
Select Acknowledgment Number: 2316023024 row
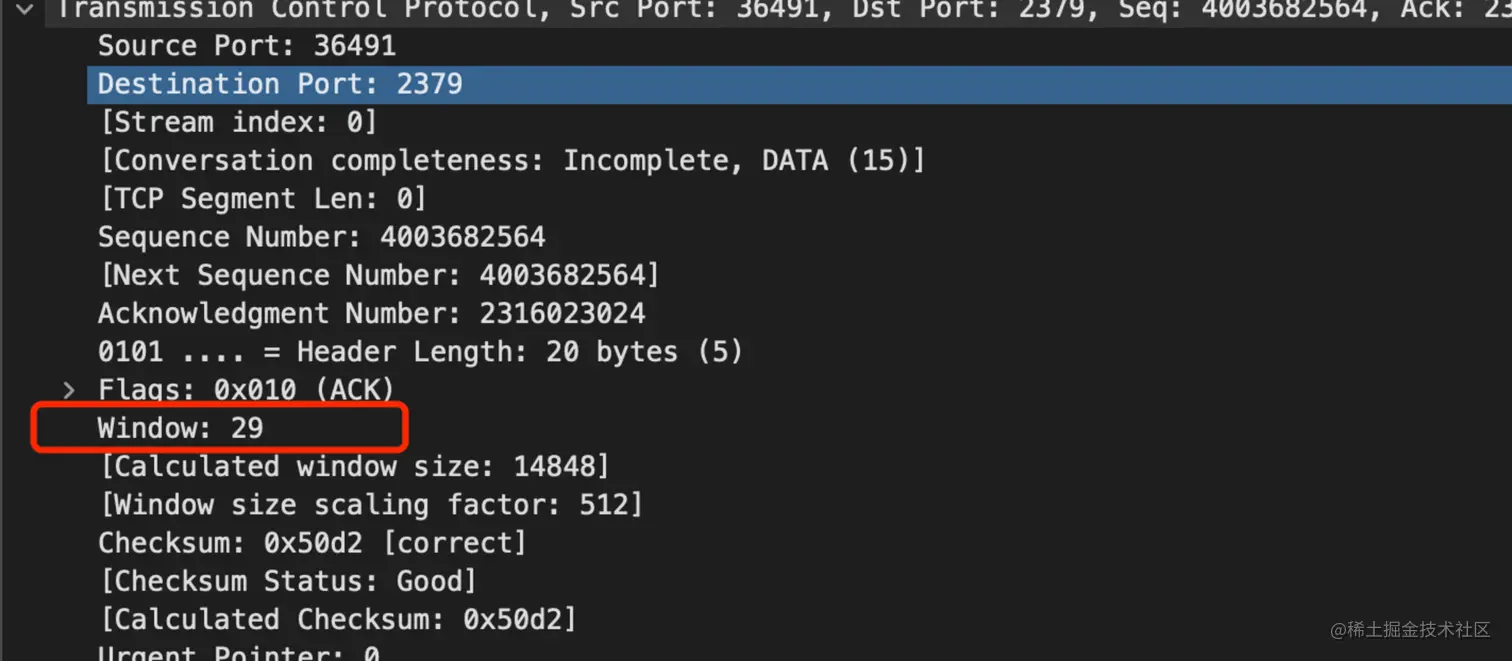[371, 313]
